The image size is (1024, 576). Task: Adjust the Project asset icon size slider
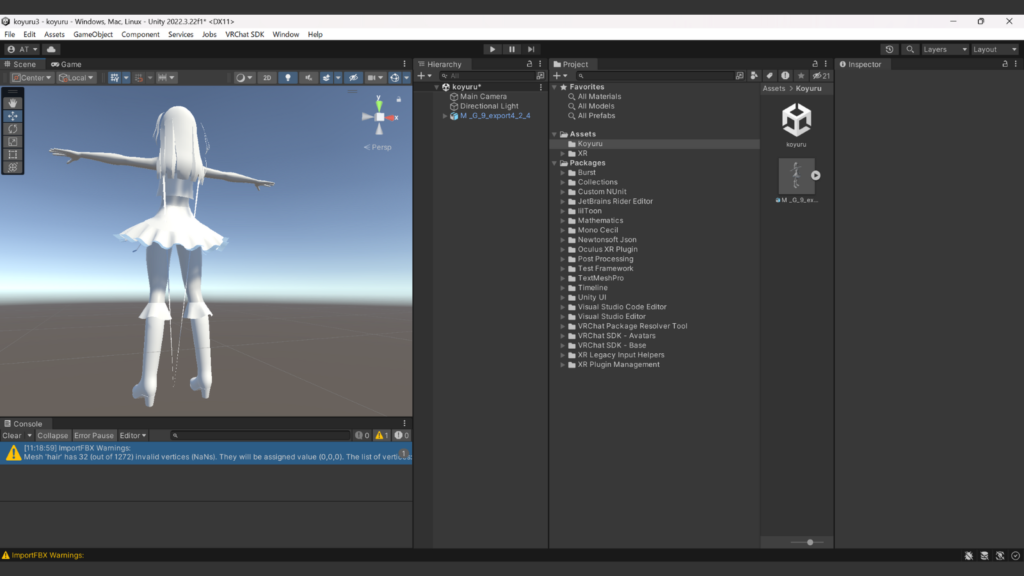tap(809, 542)
